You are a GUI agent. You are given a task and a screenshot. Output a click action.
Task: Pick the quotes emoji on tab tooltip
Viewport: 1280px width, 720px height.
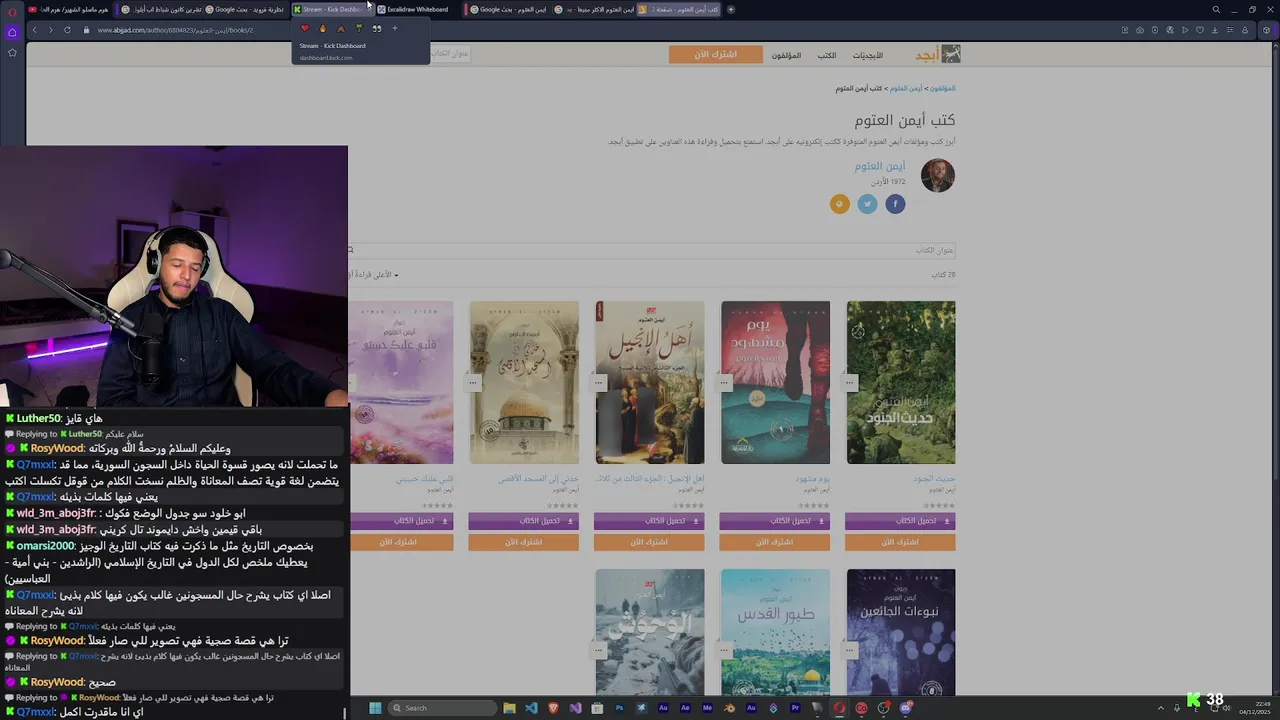coord(377,29)
